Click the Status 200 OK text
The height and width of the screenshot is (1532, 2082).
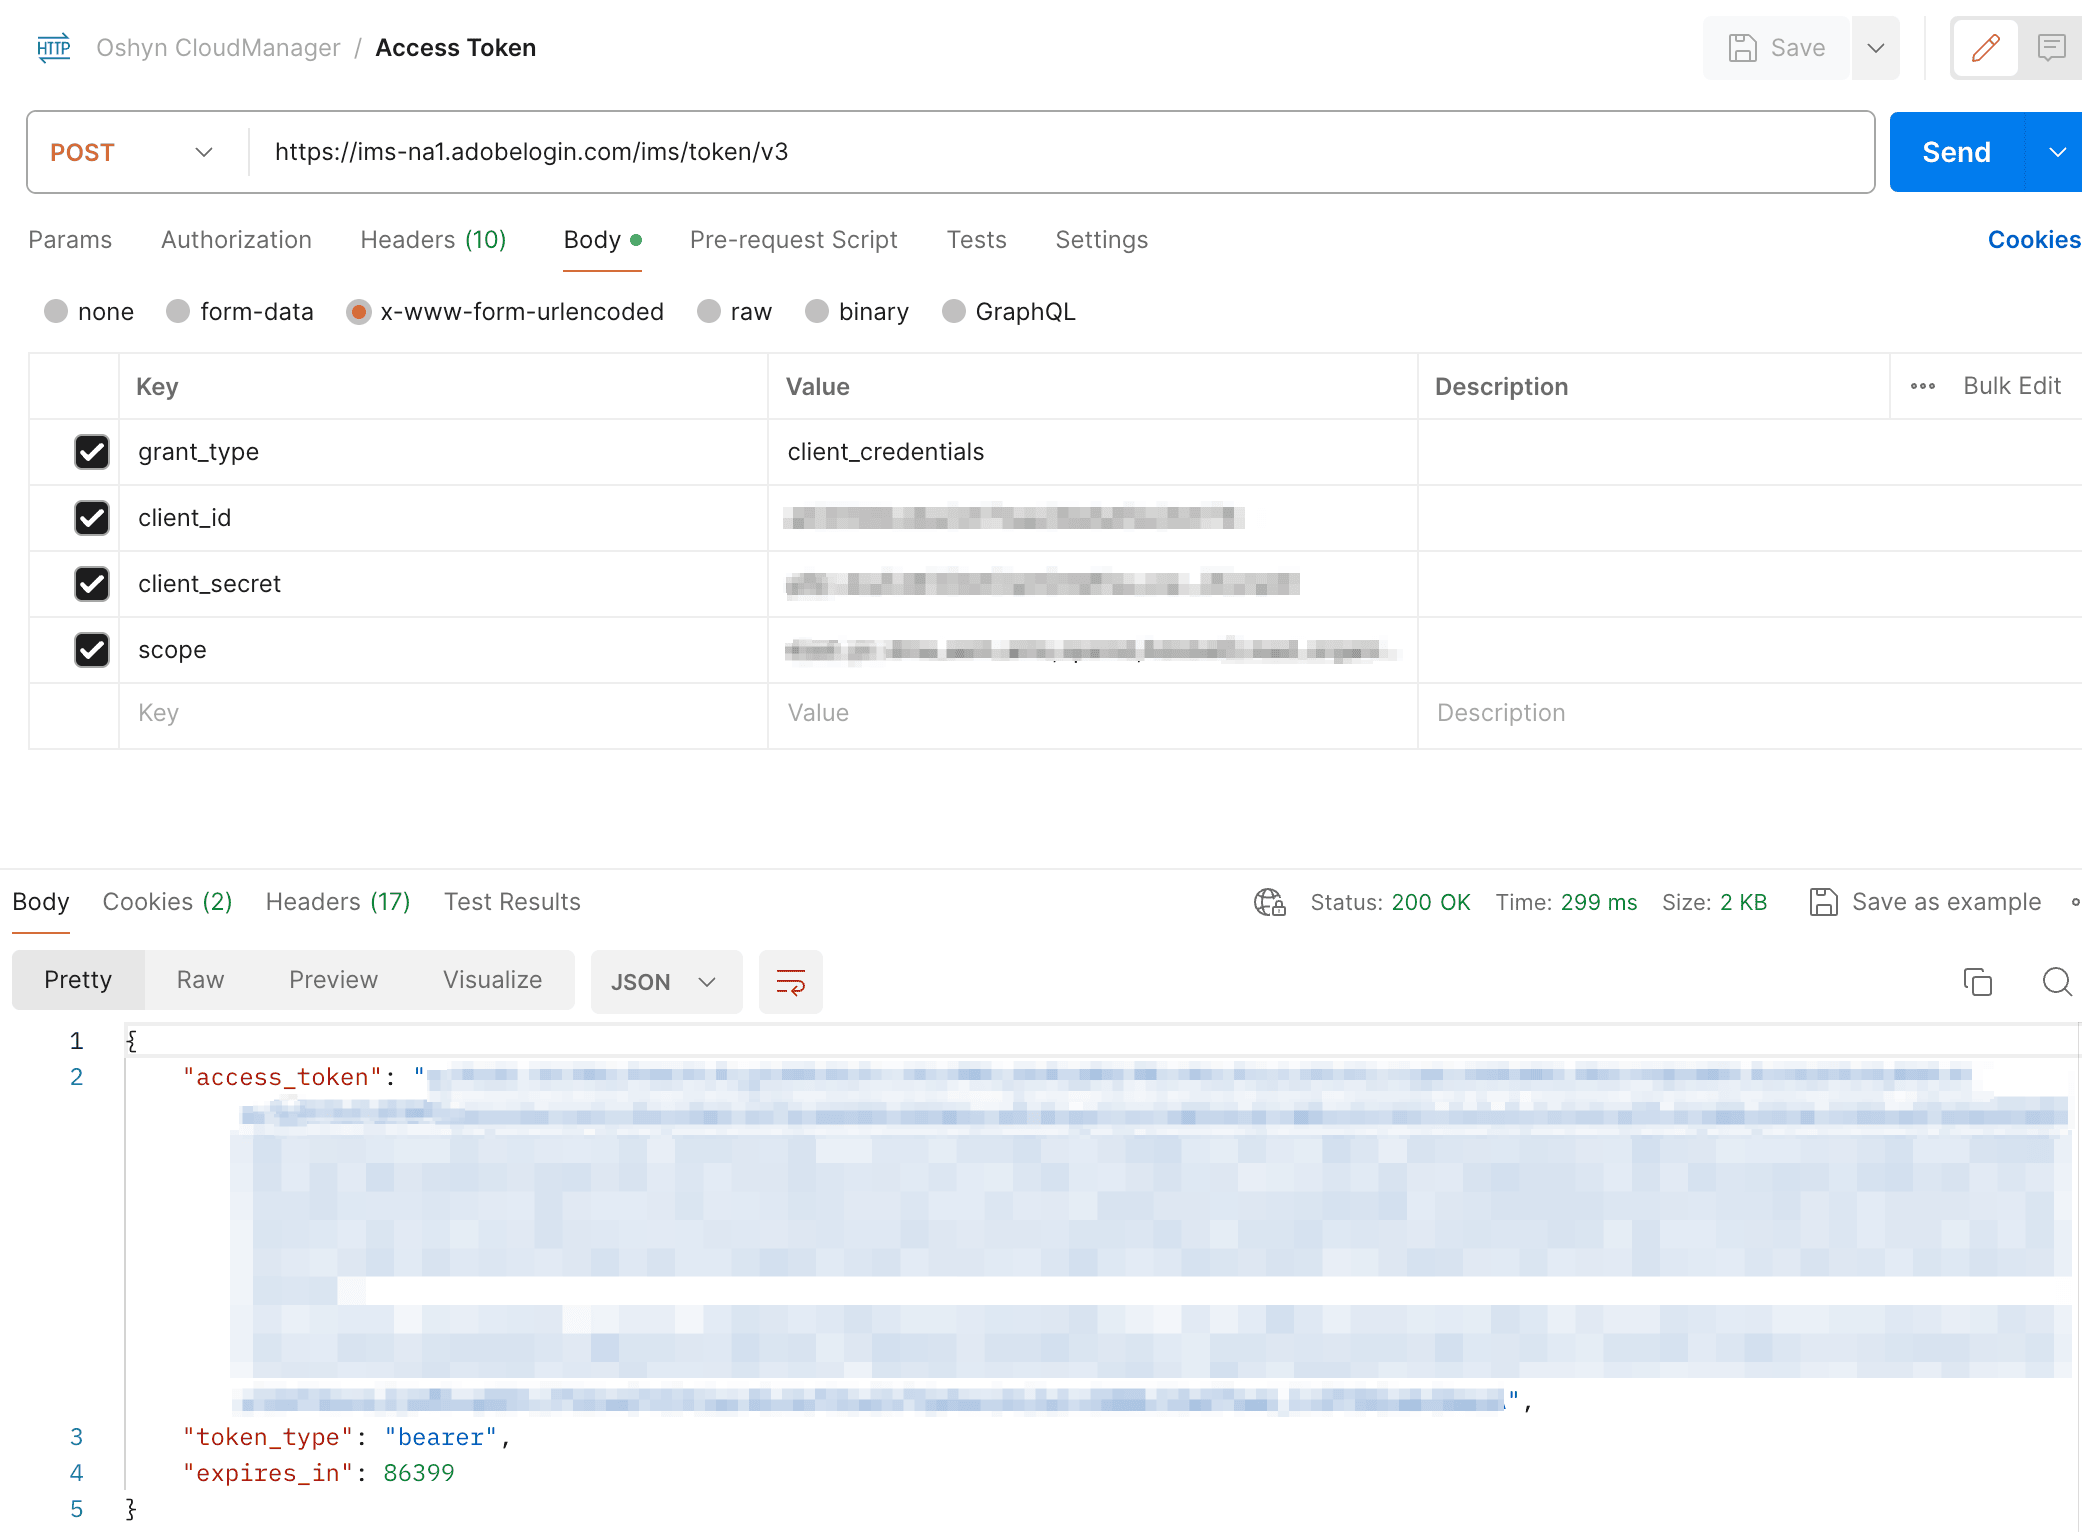pos(1390,902)
